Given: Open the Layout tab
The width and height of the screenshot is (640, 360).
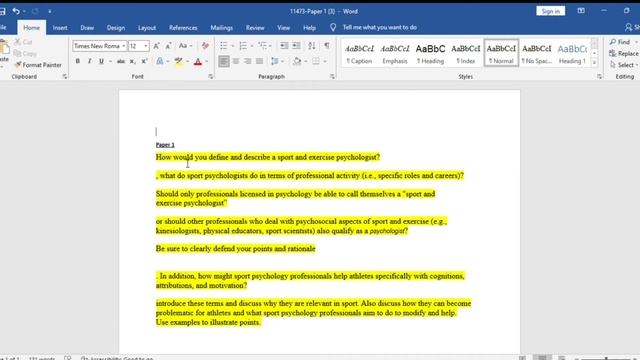Looking at the screenshot, I should (x=147, y=28).
